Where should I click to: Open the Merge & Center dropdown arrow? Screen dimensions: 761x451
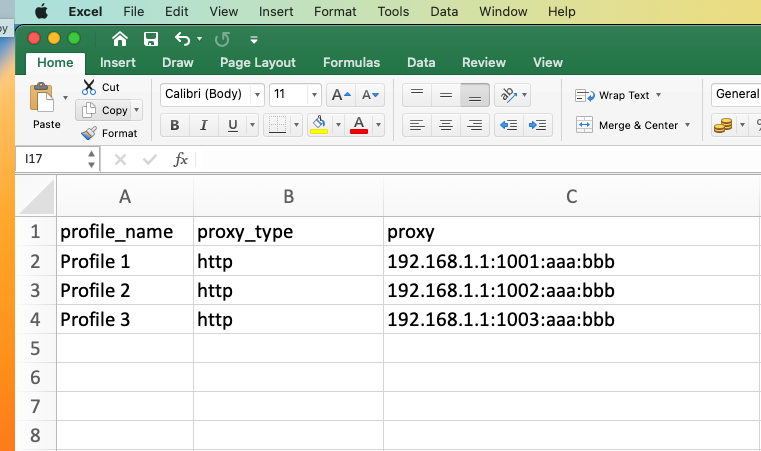(x=687, y=125)
